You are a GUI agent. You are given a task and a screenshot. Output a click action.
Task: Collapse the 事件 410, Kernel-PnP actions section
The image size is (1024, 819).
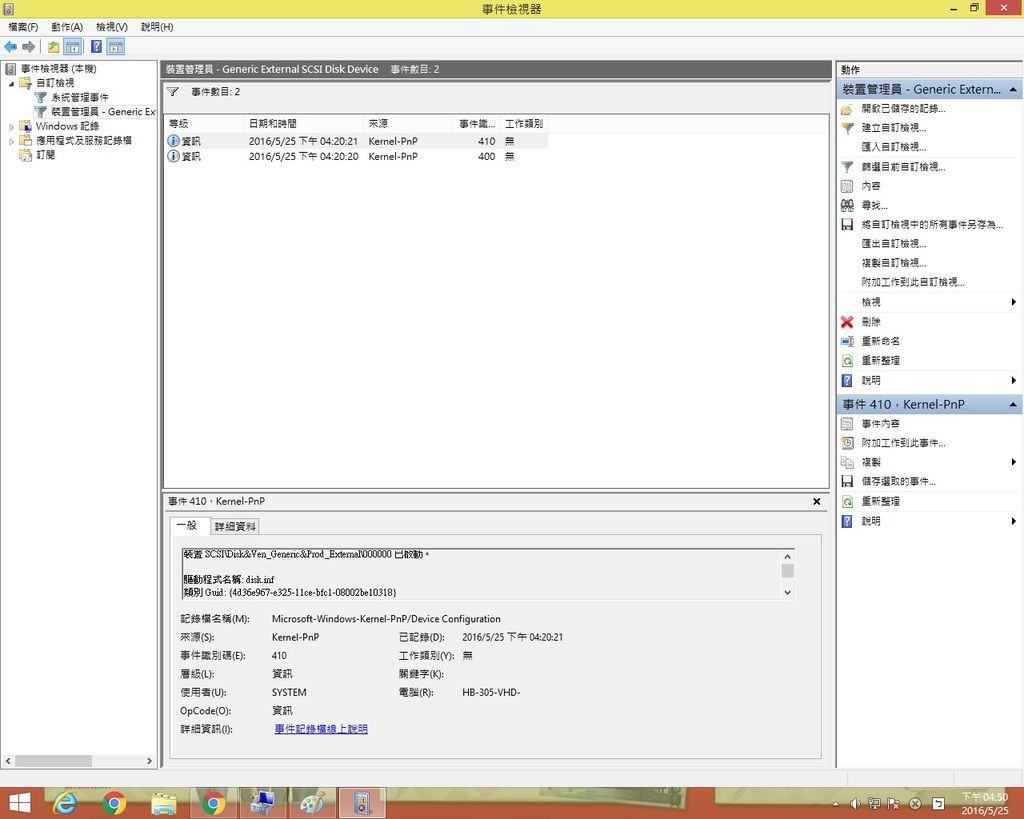(x=1013, y=405)
